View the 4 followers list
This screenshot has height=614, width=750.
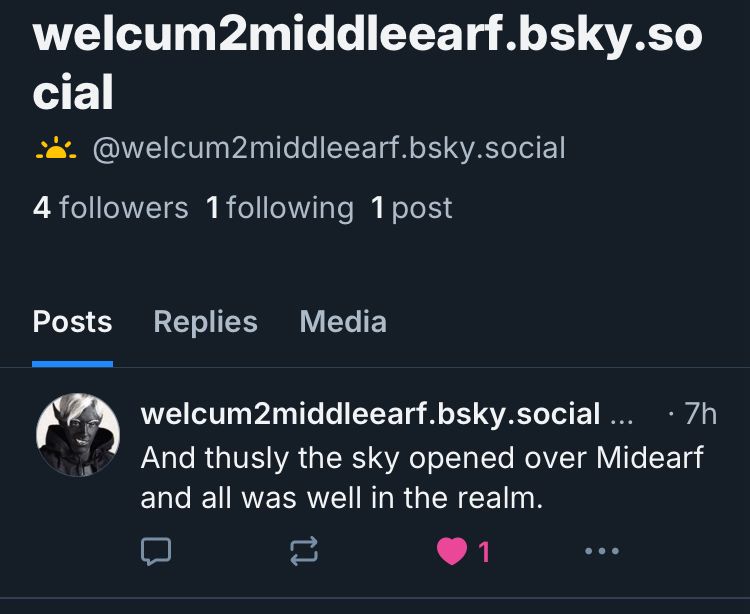pos(110,208)
